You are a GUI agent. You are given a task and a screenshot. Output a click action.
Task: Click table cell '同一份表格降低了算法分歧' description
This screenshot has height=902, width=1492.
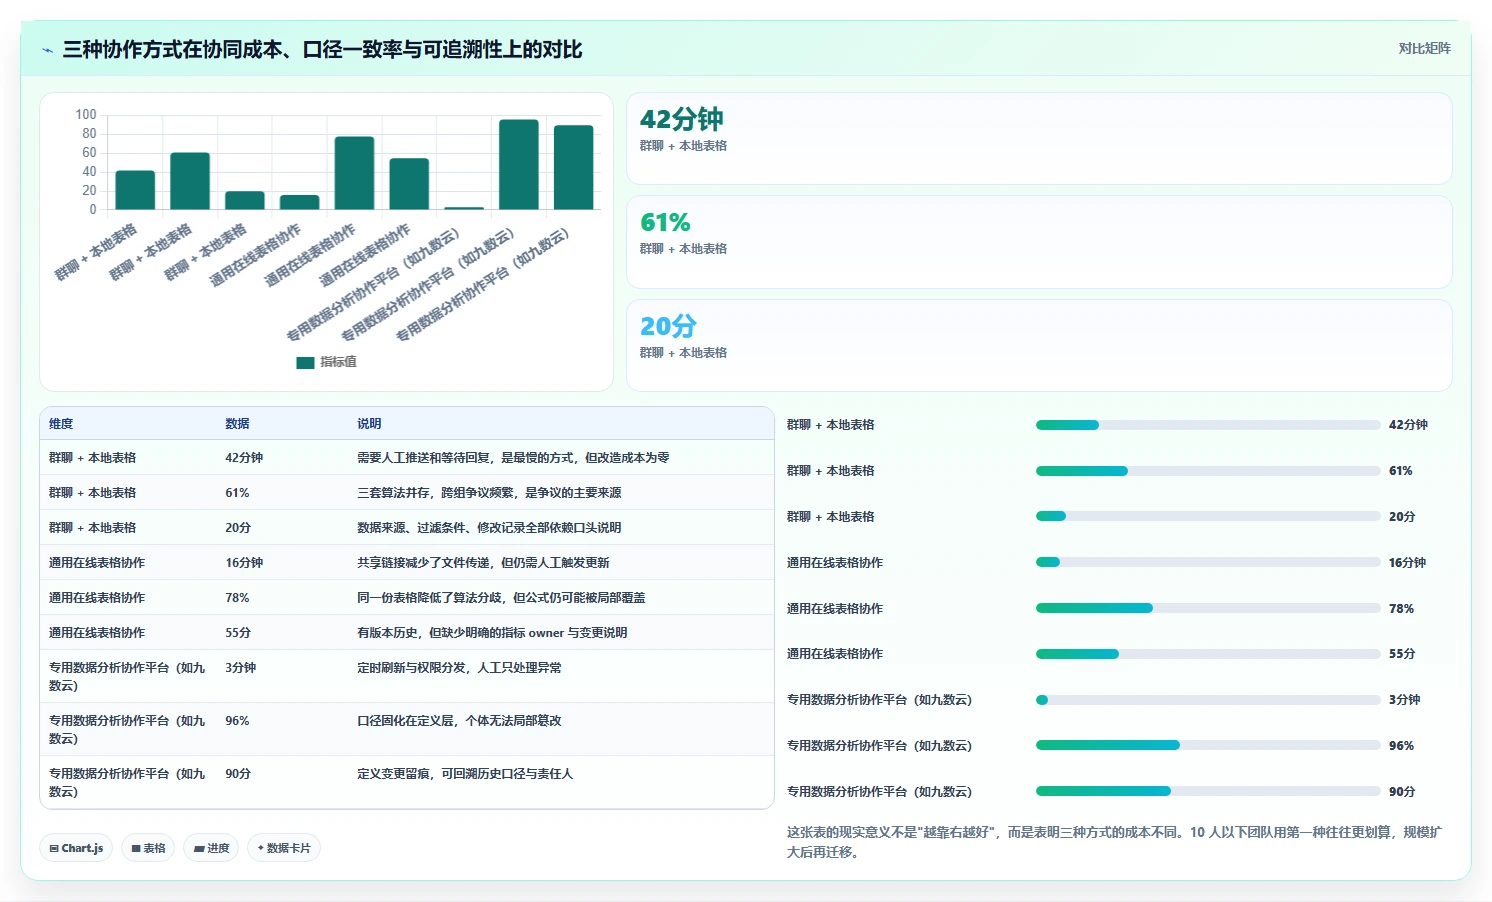pos(501,598)
